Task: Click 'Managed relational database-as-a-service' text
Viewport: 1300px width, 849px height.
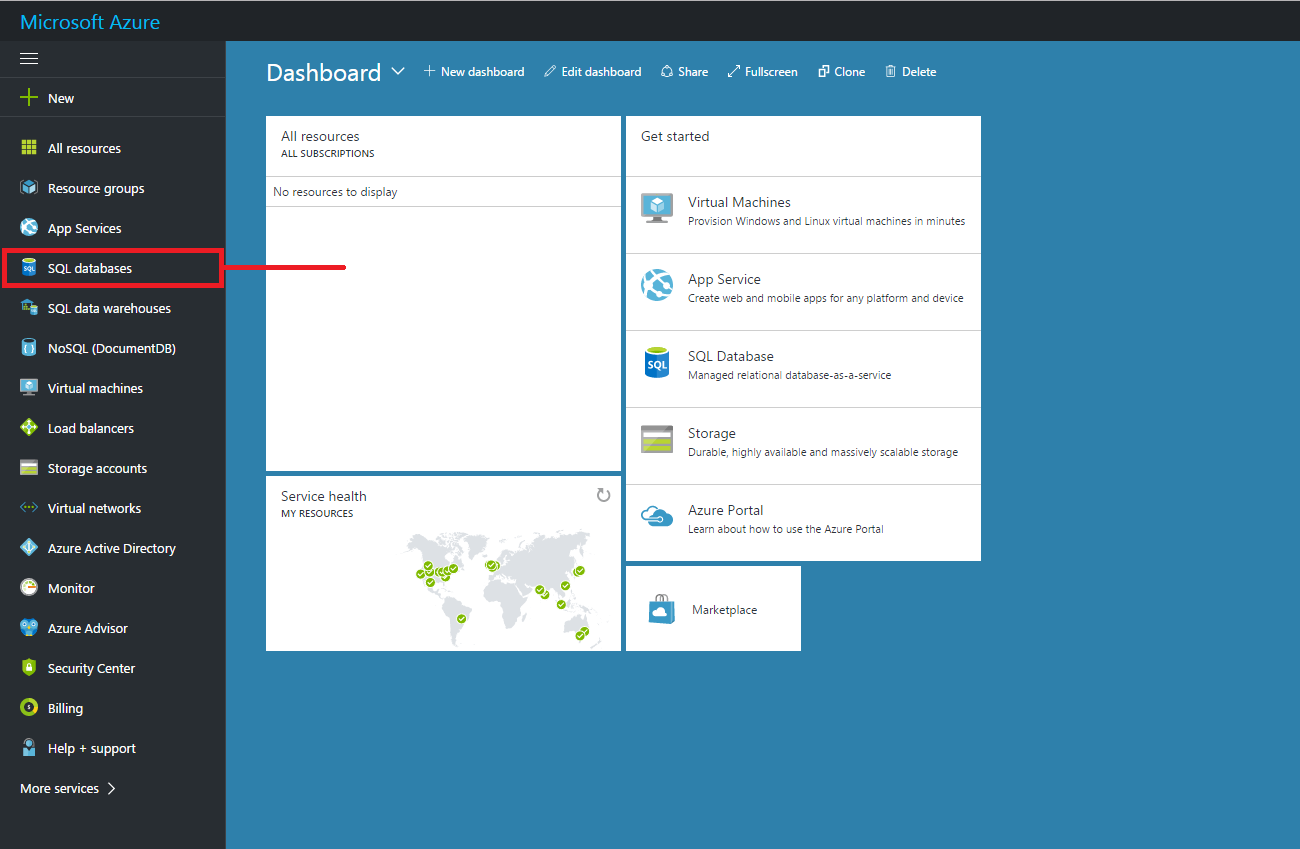Action: tap(790, 375)
